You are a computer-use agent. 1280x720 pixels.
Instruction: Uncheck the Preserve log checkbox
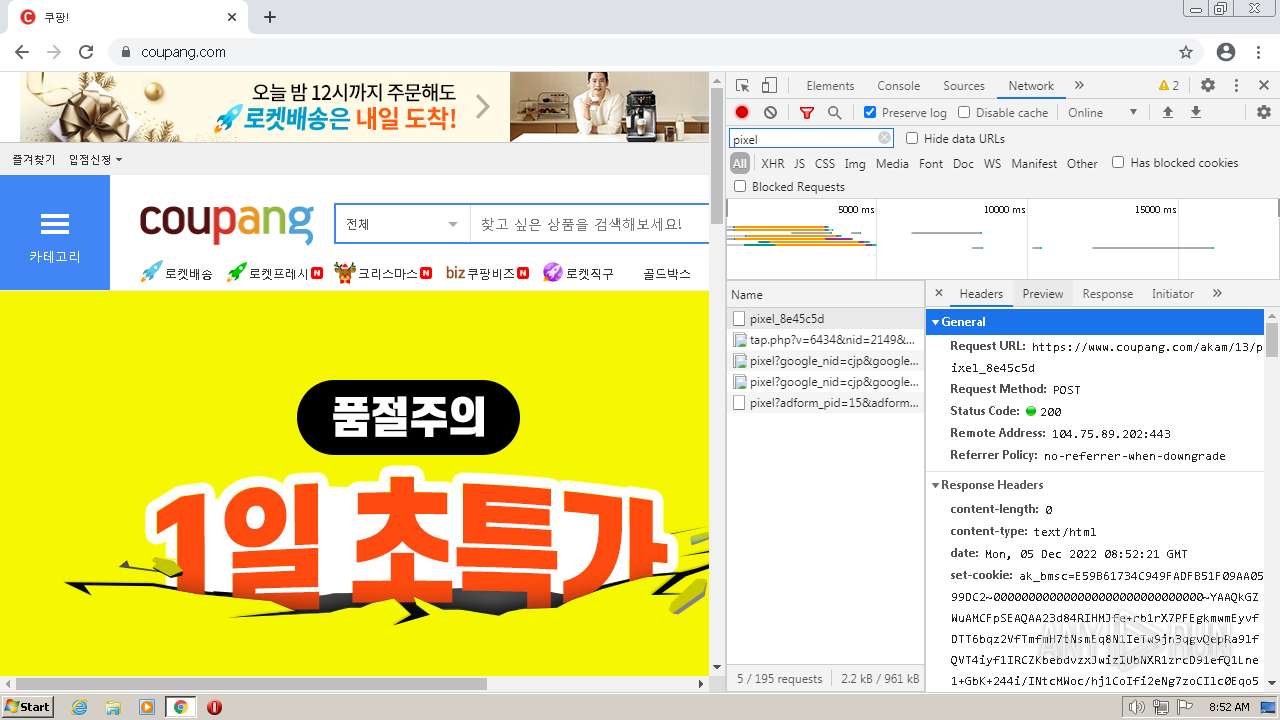click(870, 113)
